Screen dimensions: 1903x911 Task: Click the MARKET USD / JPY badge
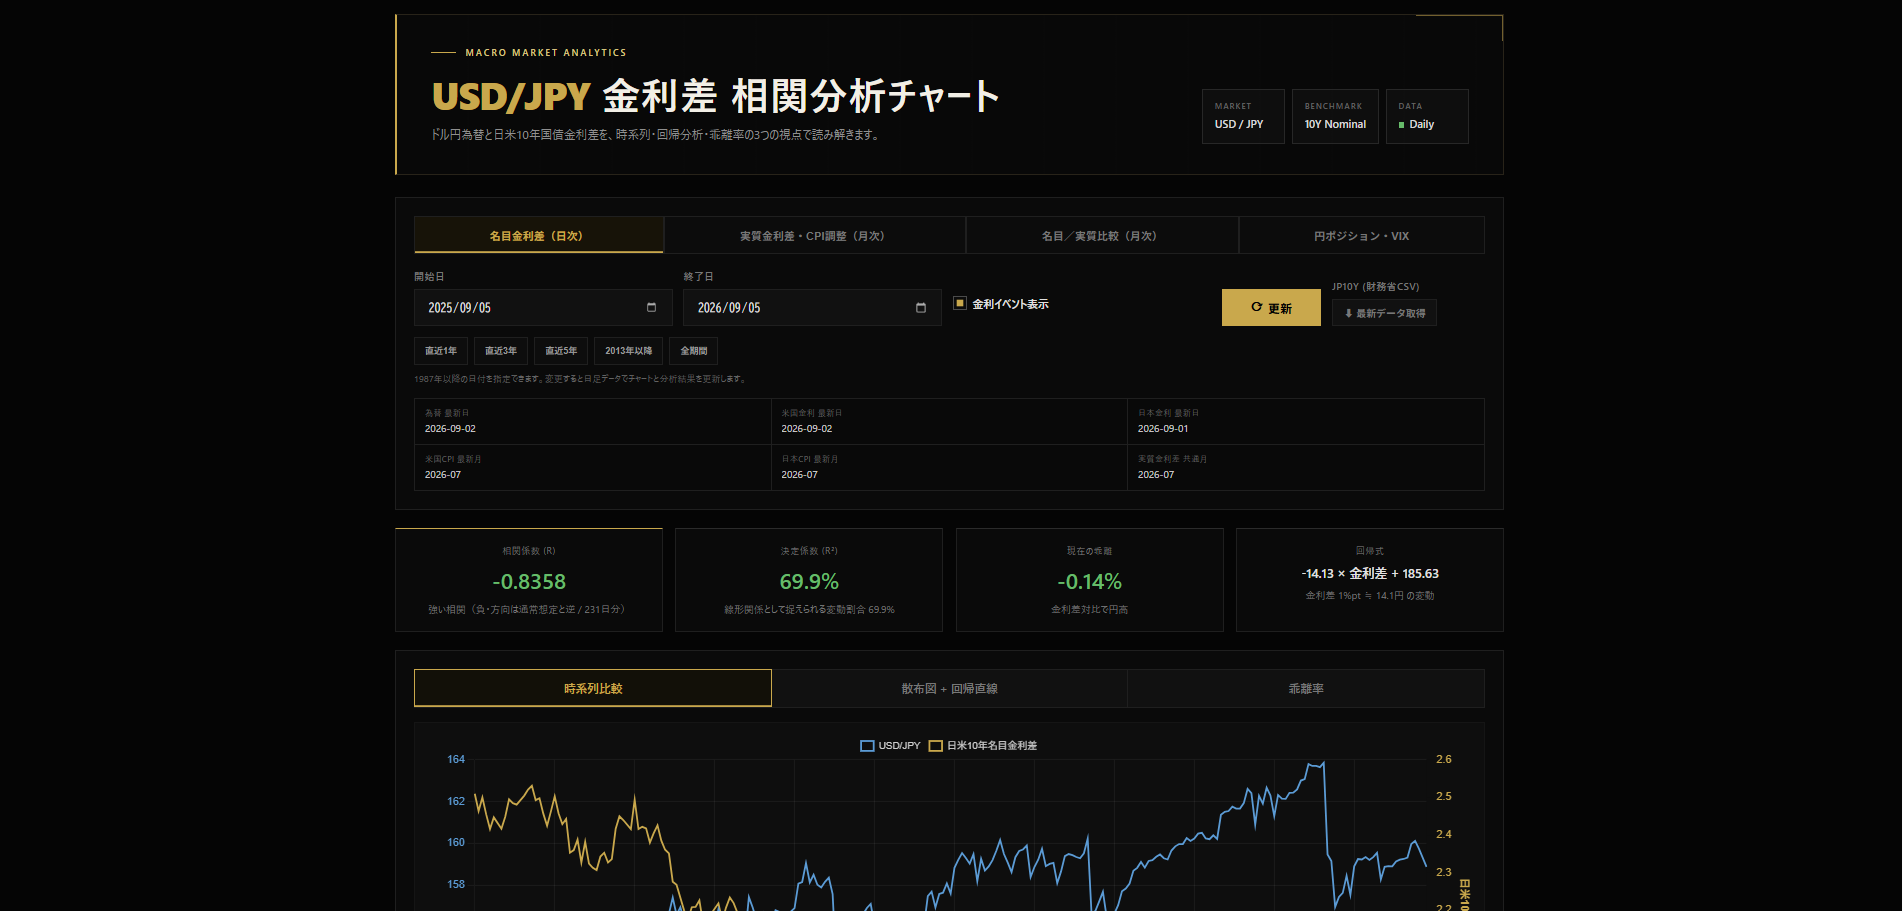[x=1243, y=116]
